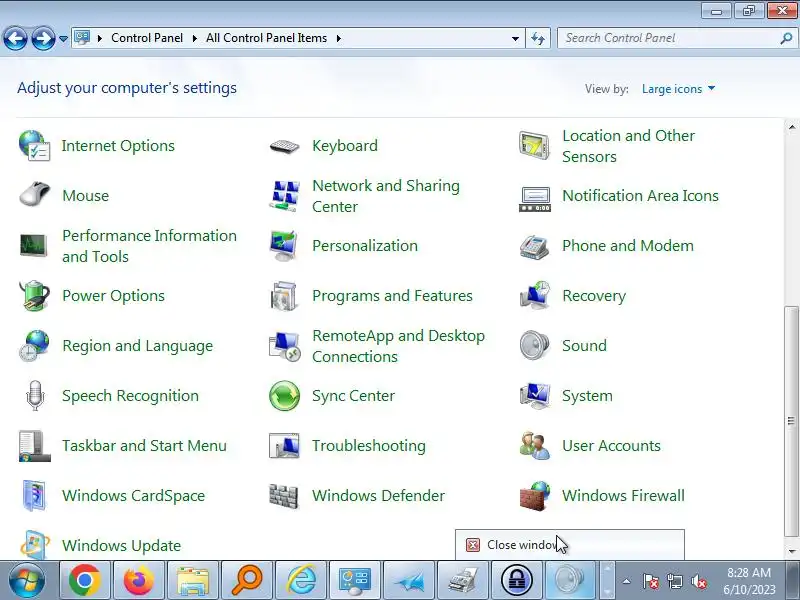
Task: Click the Control Panel taskbar button
Action: 355,581
